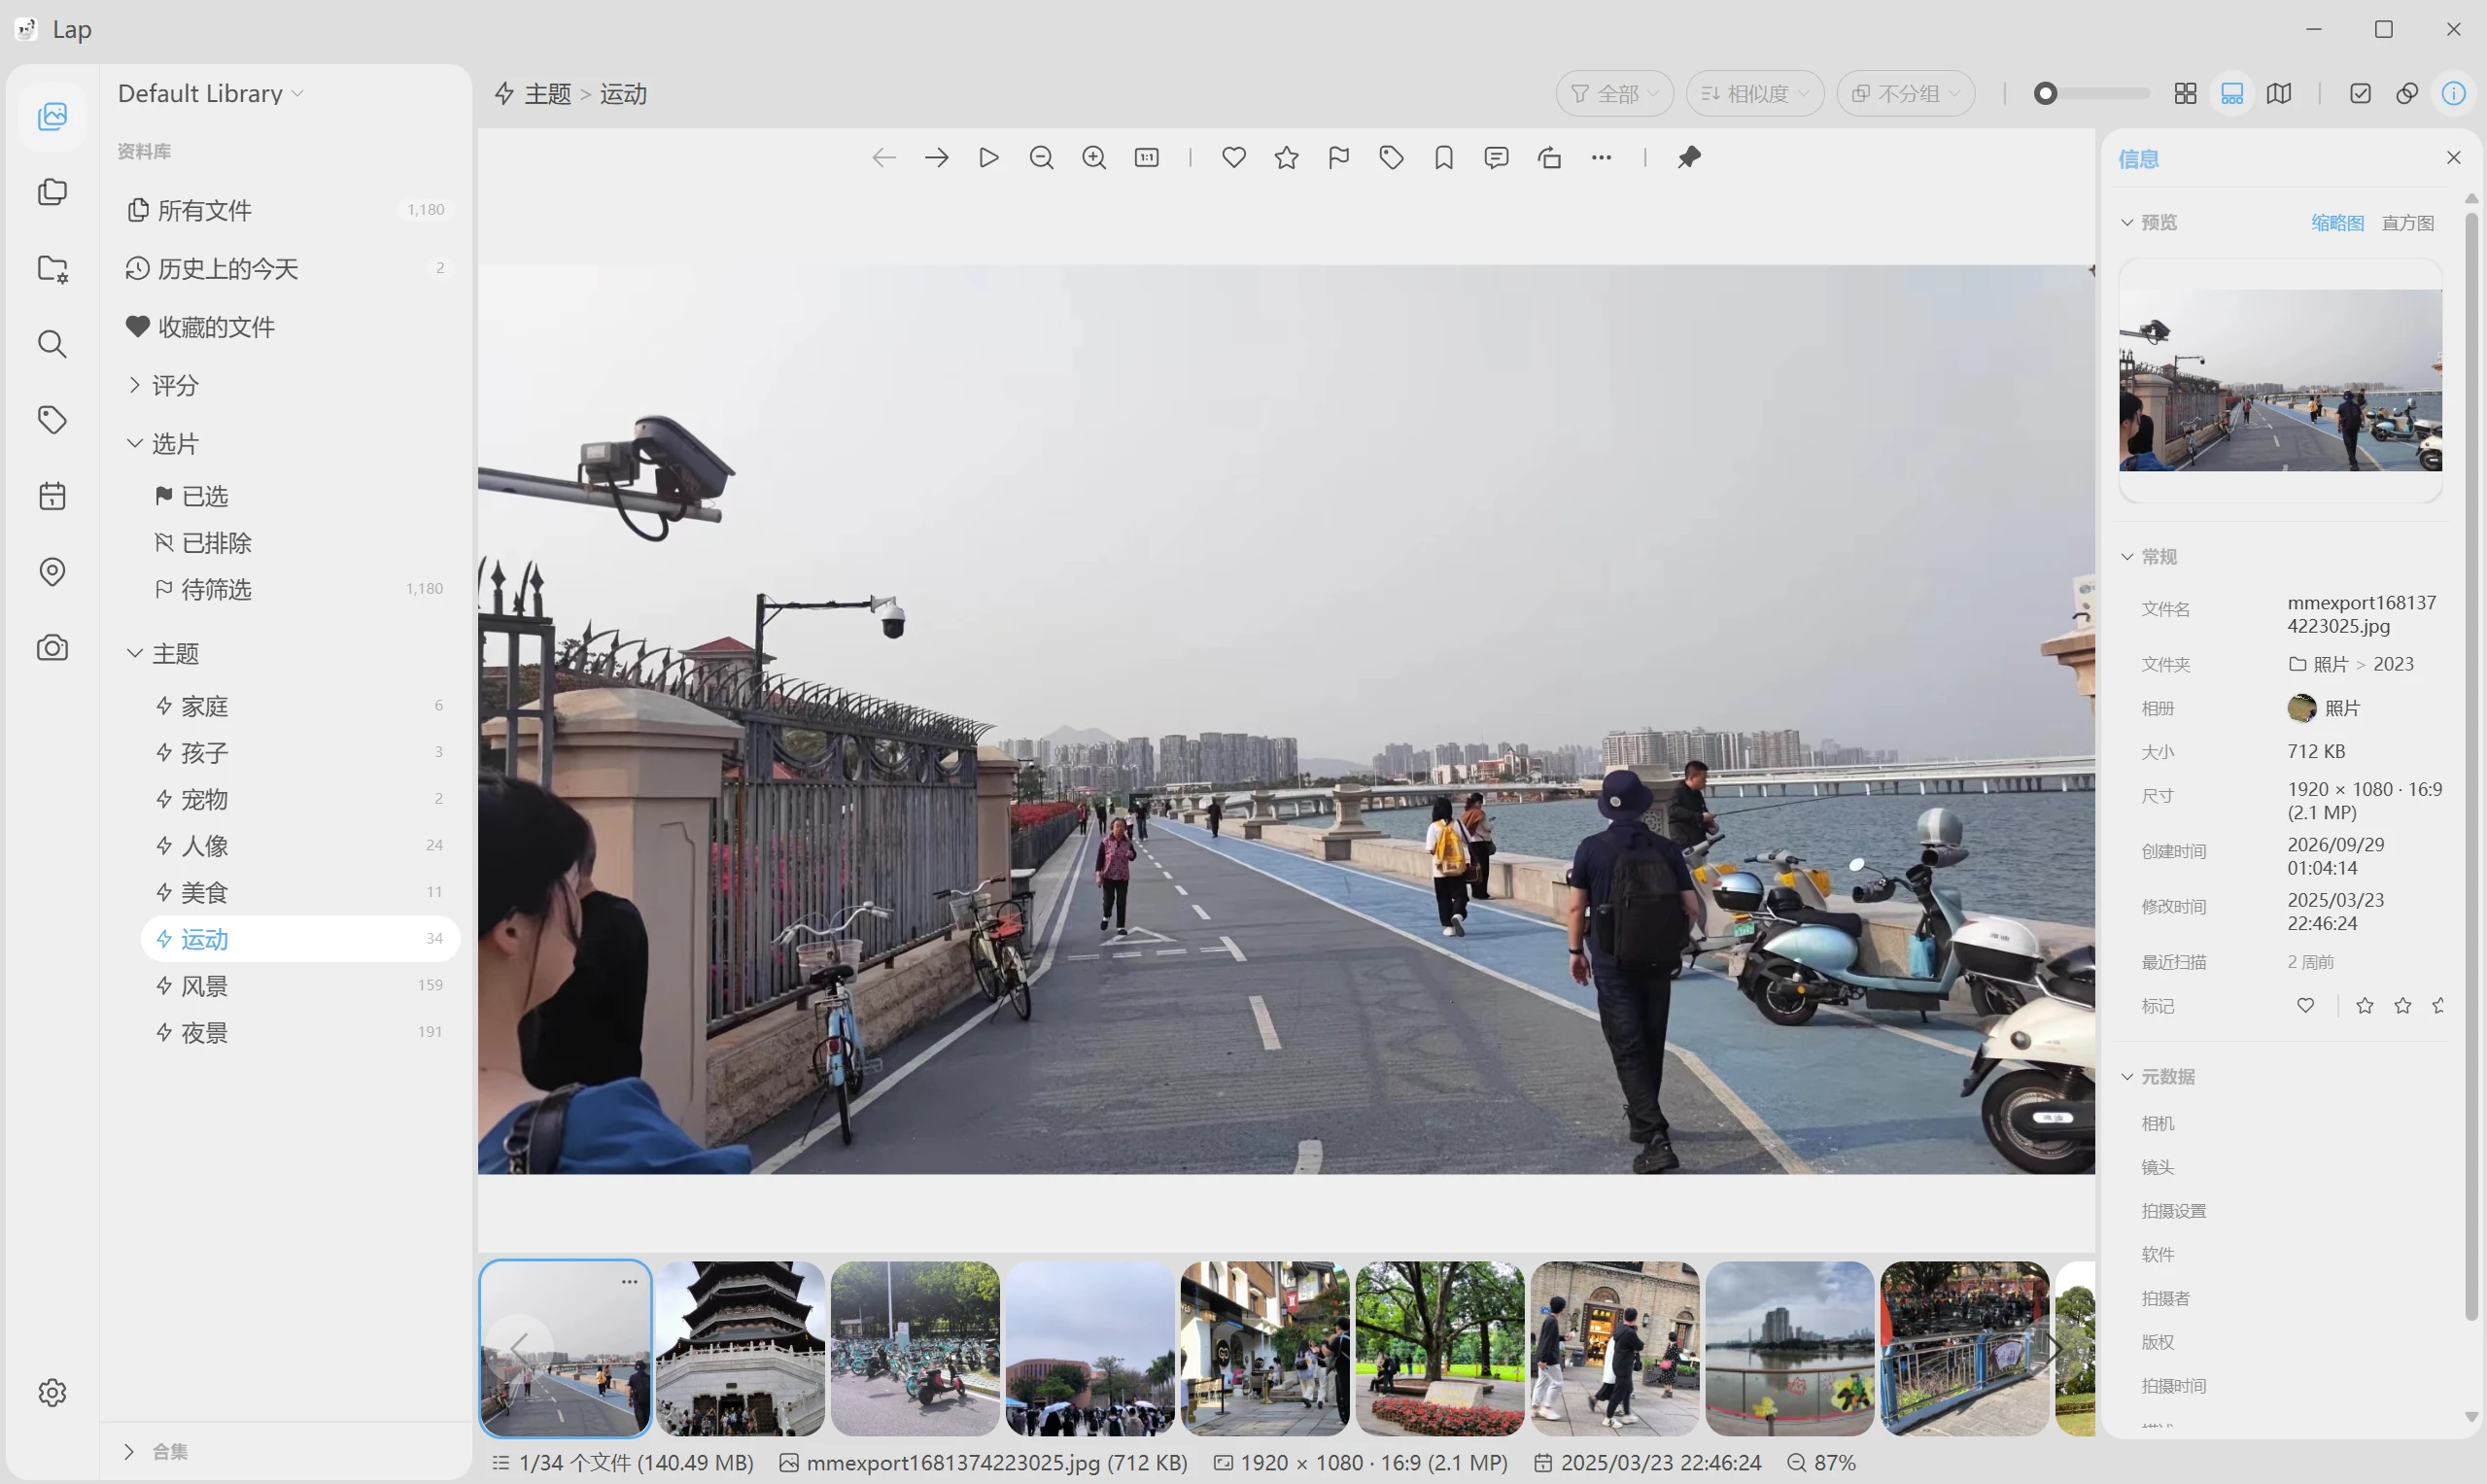
Task: Expand the 评分 tree section
Action: [134, 385]
